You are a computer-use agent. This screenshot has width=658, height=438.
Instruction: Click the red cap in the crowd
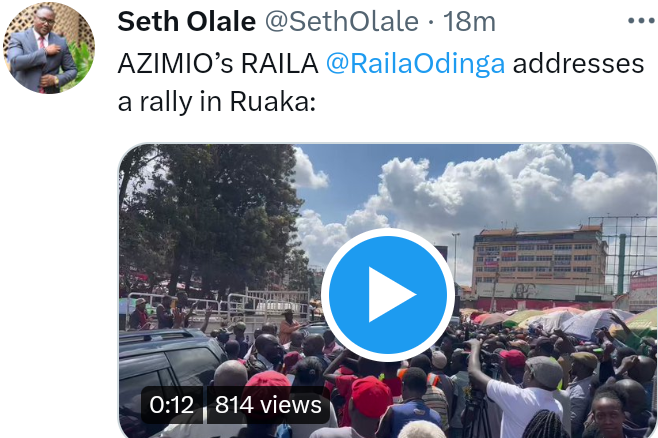click(371, 396)
